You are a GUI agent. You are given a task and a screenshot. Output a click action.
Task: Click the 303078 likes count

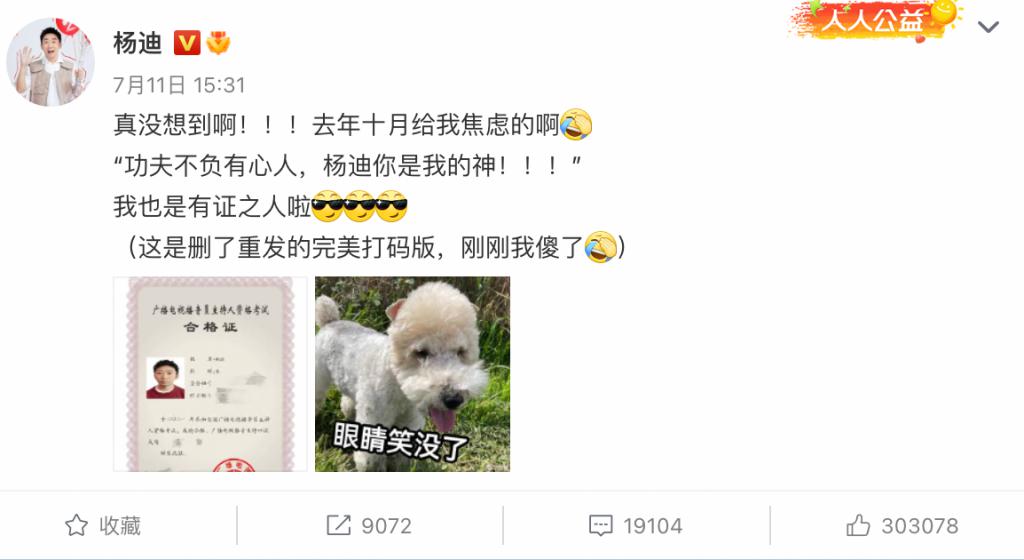coord(920,526)
